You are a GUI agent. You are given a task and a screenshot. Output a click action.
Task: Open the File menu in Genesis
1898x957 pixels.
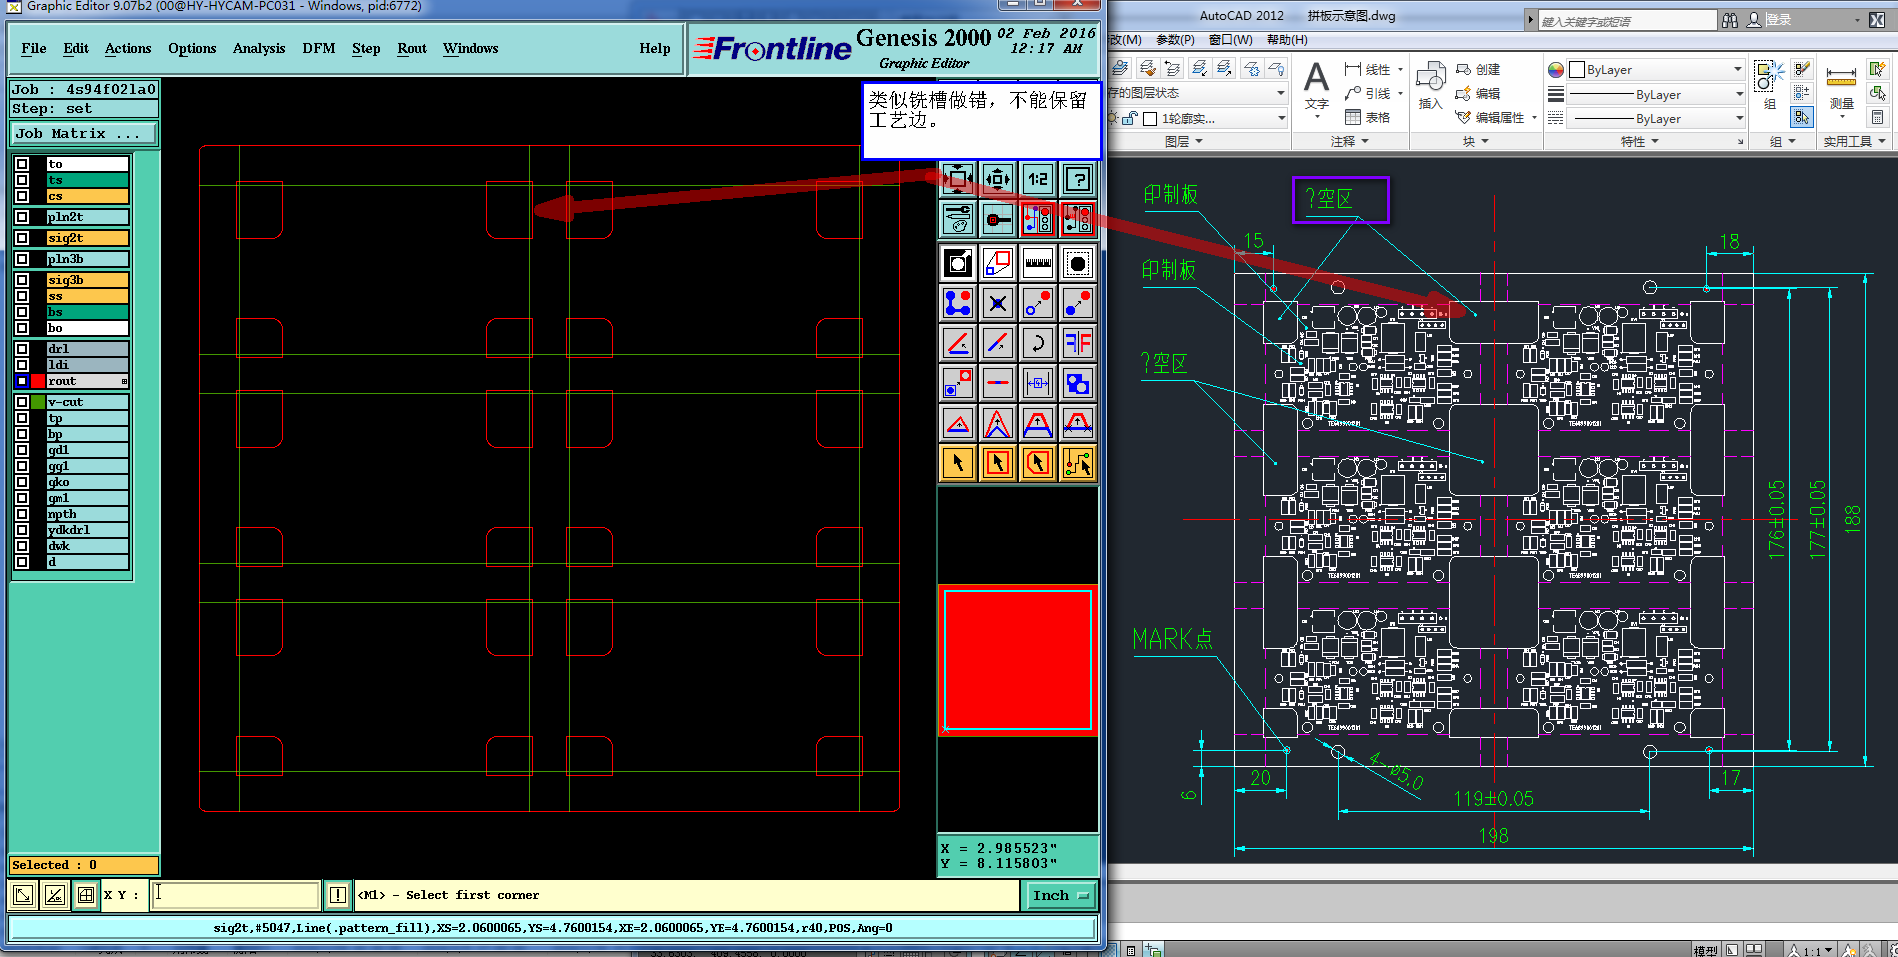[34, 48]
